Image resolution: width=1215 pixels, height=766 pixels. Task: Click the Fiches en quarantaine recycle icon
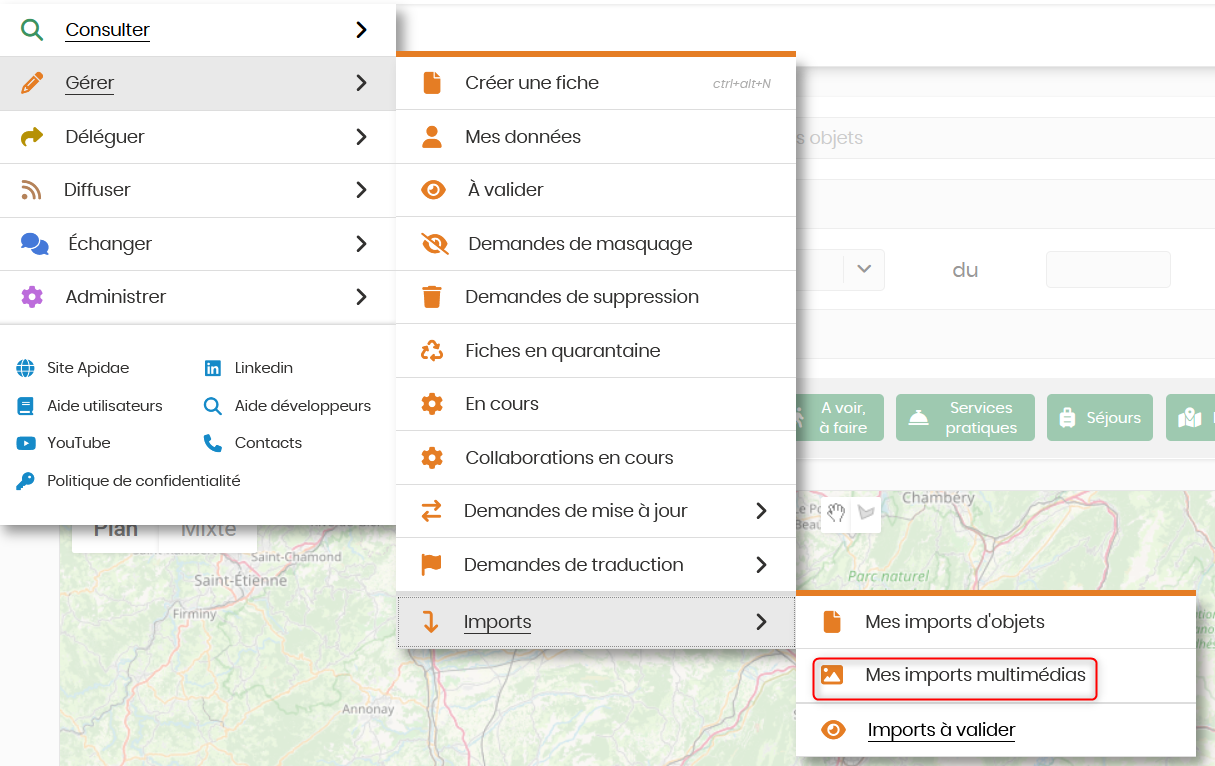[432, 351]
